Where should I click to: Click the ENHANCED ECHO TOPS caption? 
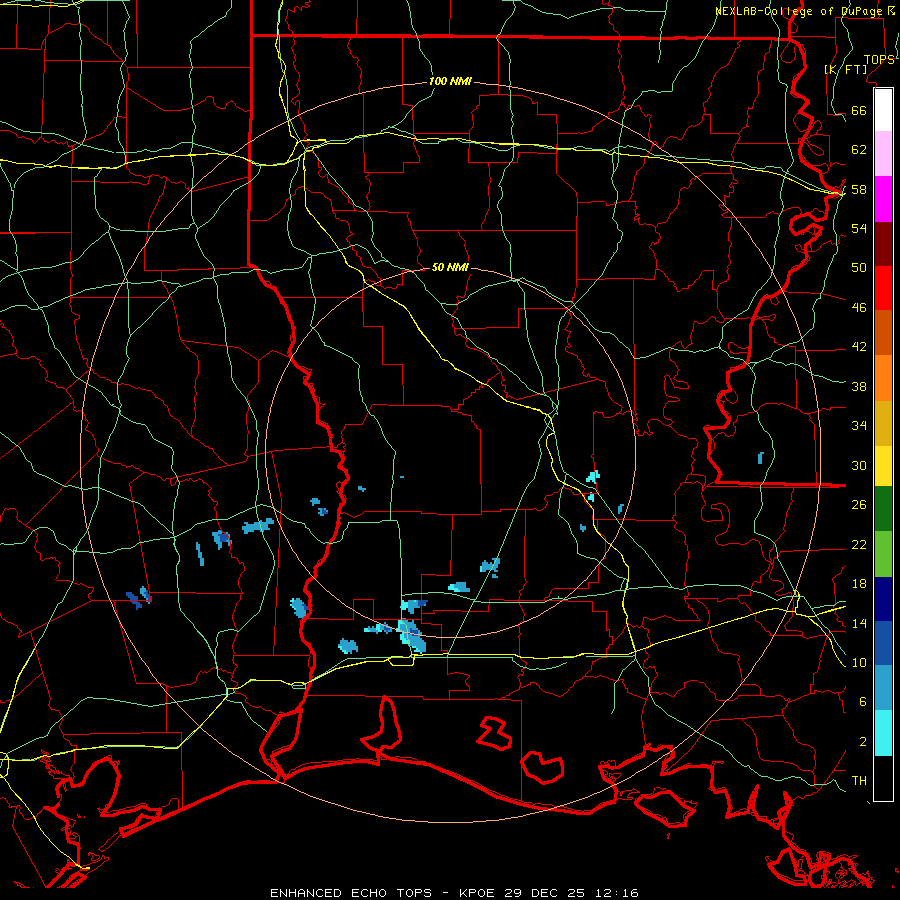[351, 893]
